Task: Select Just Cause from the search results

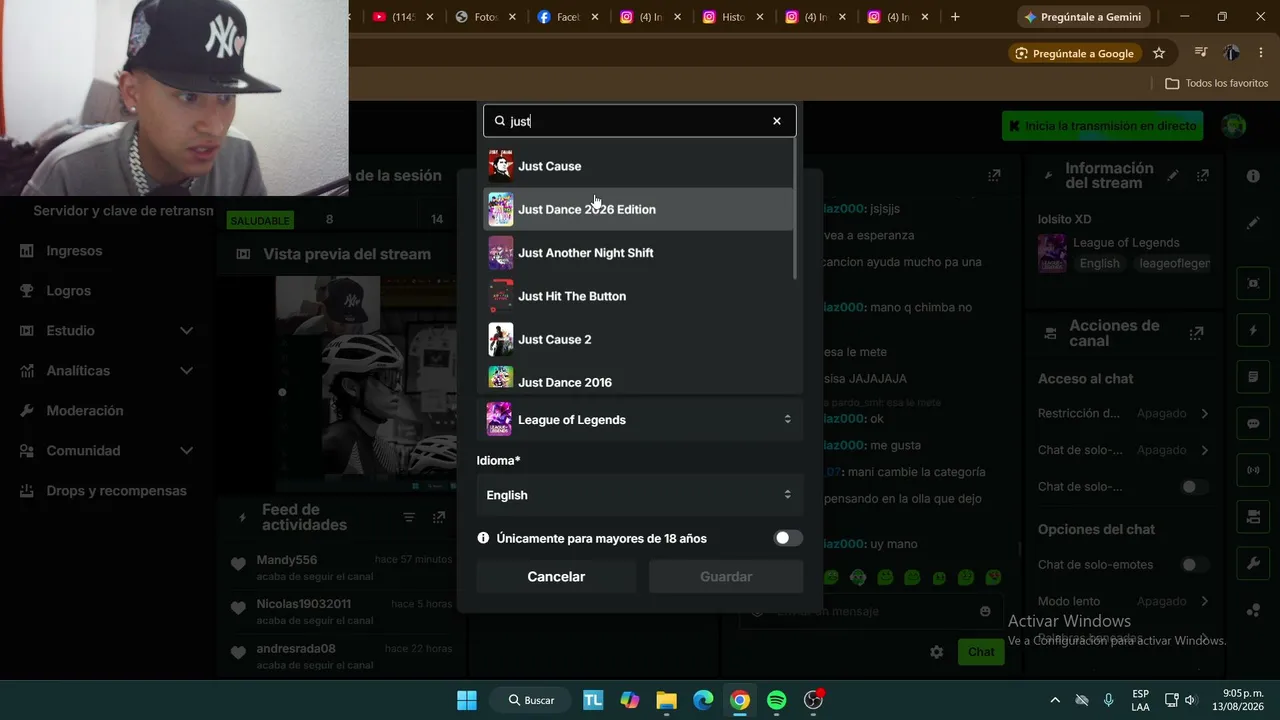Action: (x=638, y=166)
